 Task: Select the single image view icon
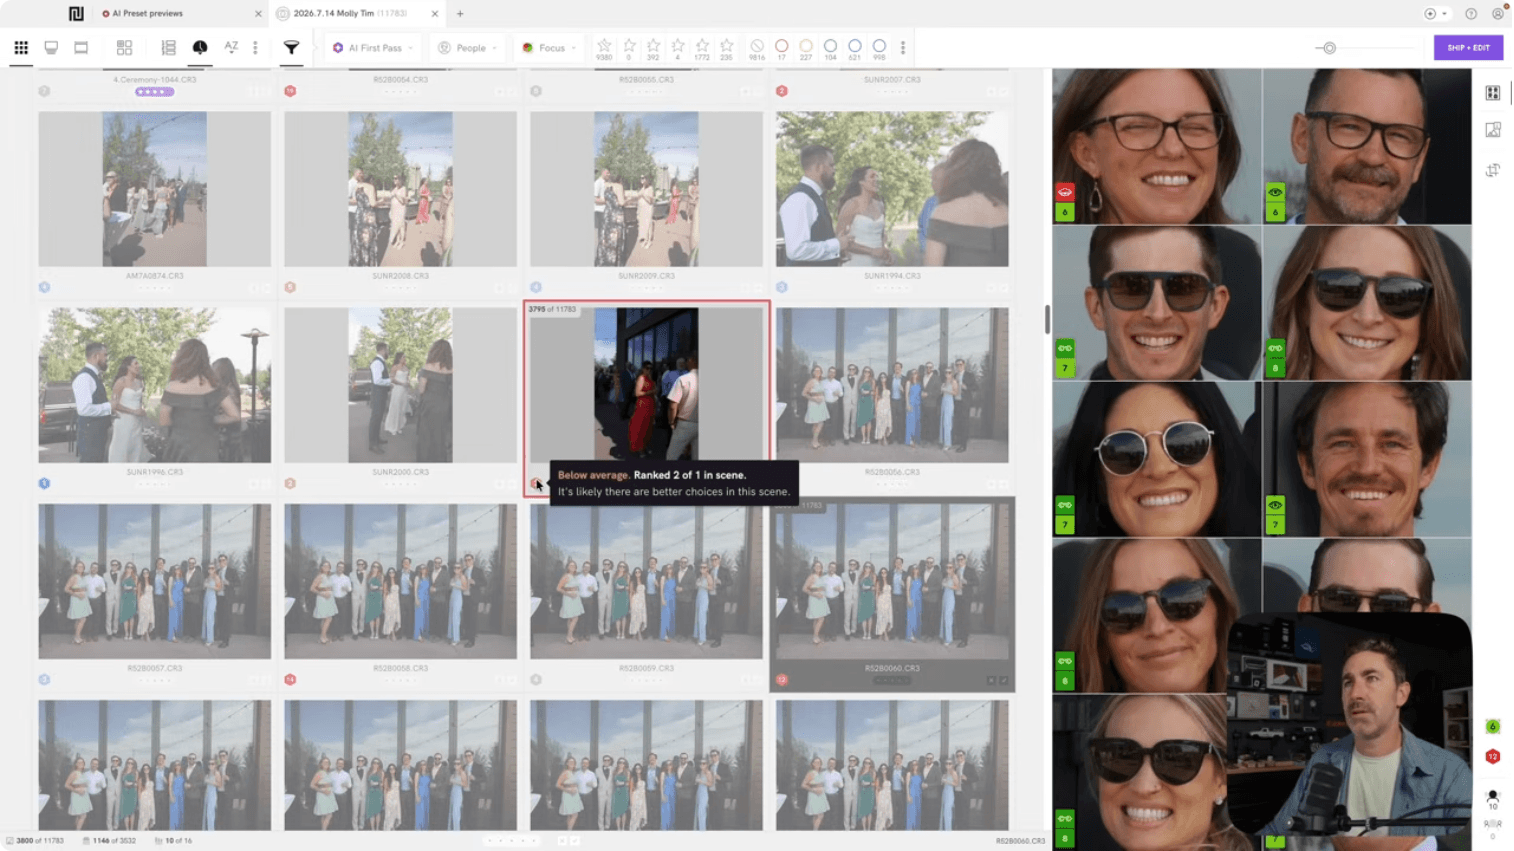pos(81,47)
